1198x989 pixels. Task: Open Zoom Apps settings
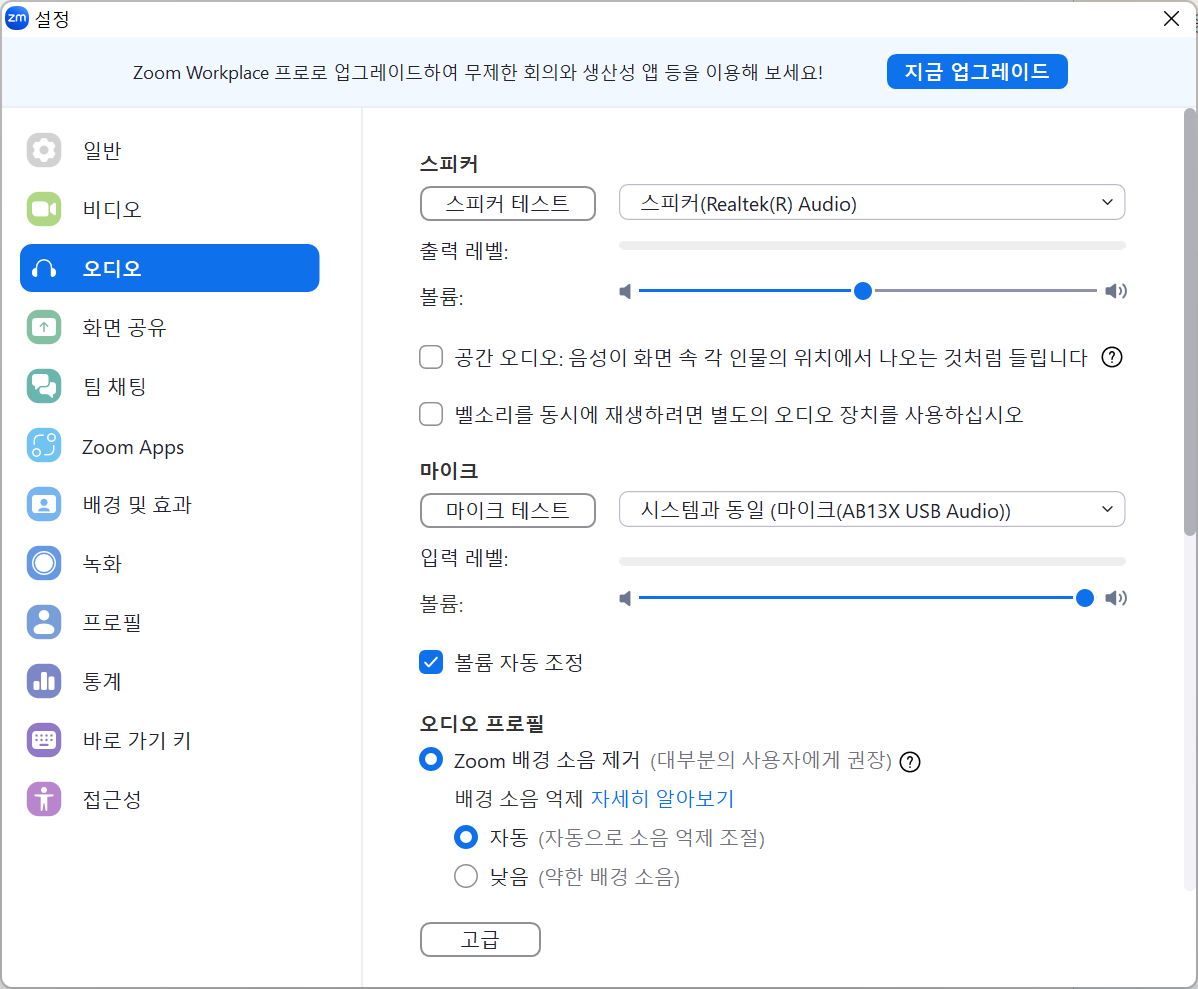[170, 446]
